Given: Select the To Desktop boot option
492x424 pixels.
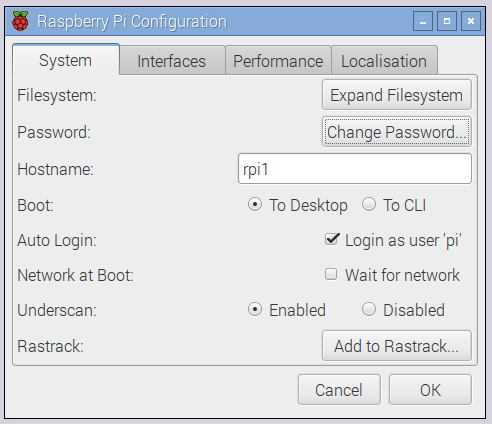Looking at the screenshot, I should click(x=255, y=204).
